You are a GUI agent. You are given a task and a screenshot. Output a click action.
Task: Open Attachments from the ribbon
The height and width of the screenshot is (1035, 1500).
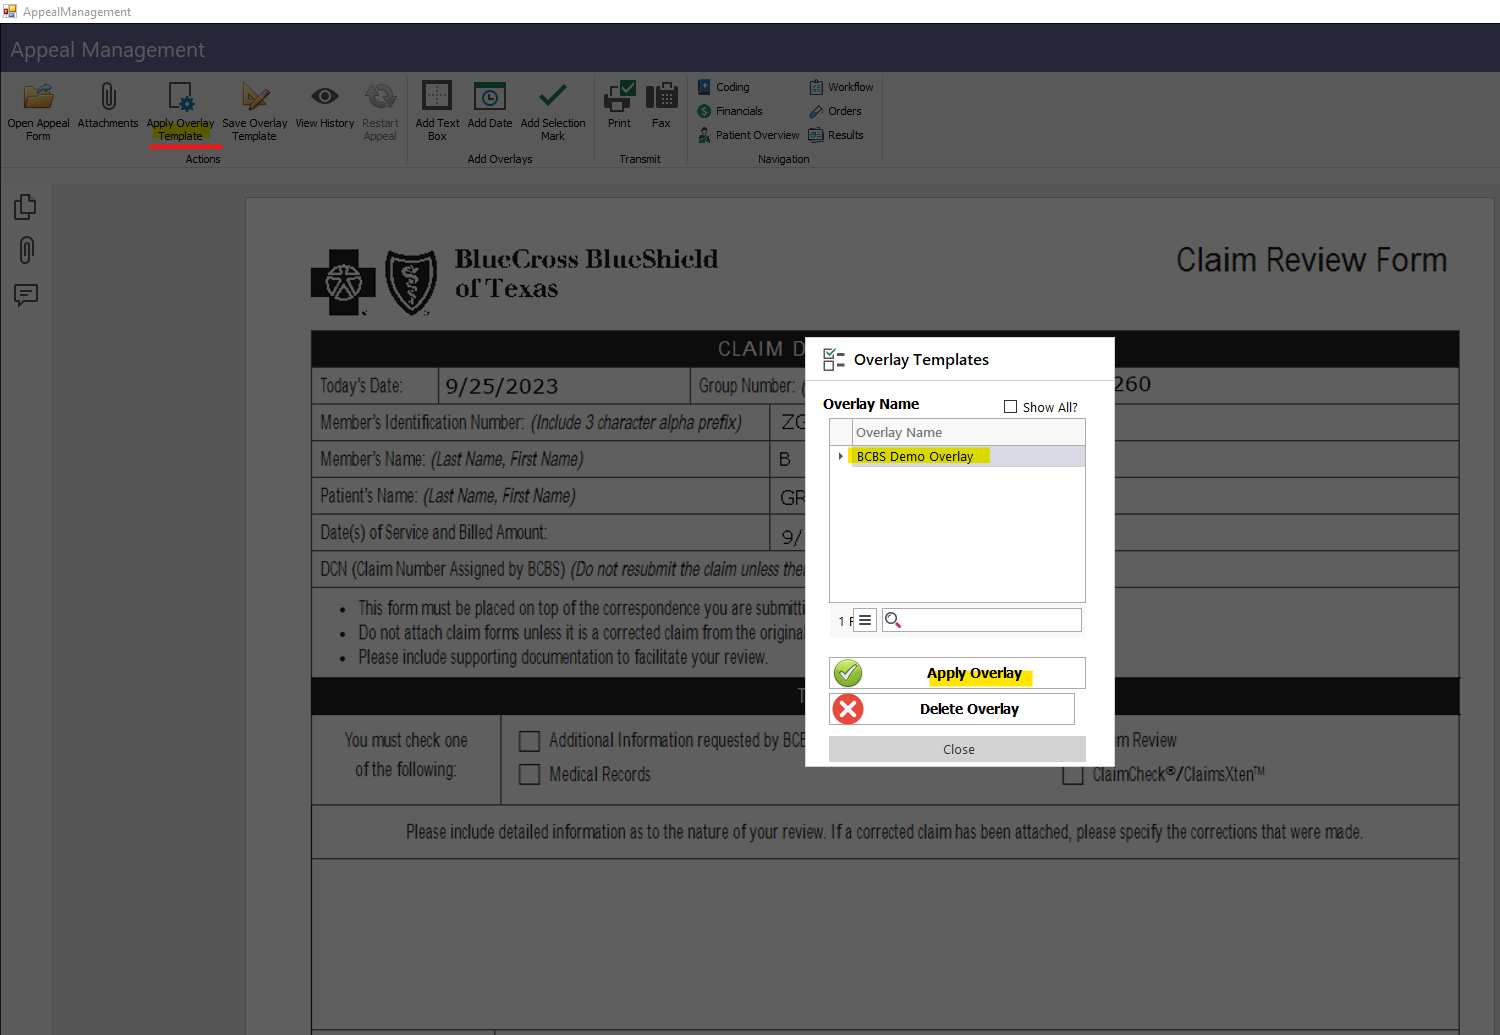[108, 106]
